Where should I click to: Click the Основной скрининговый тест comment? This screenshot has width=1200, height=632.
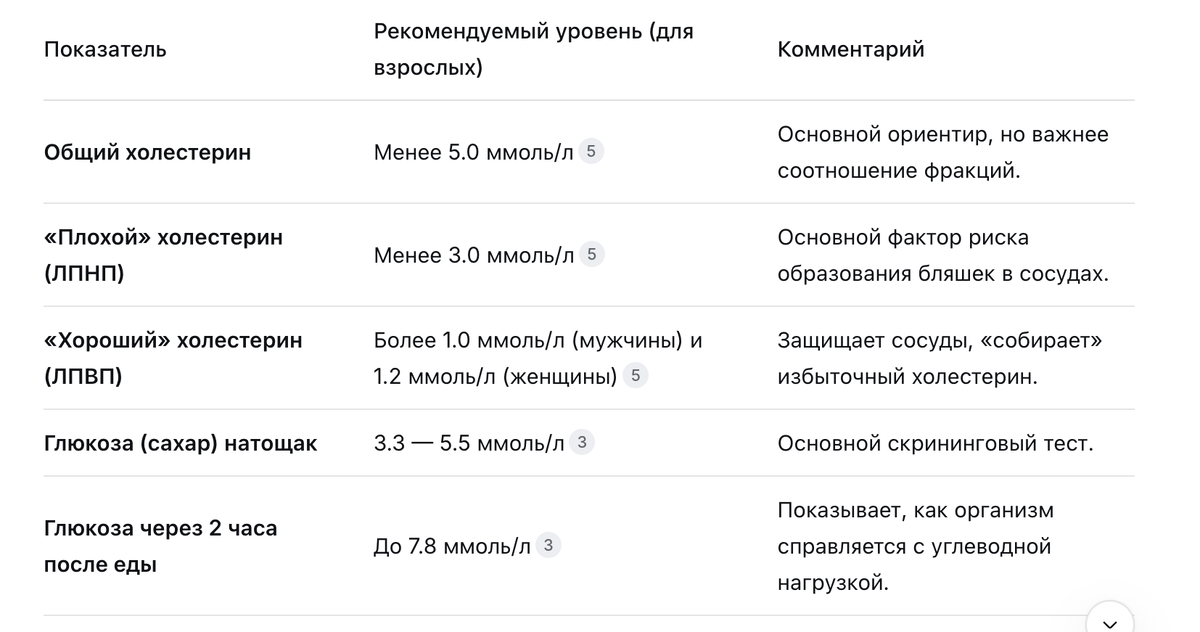936,443
